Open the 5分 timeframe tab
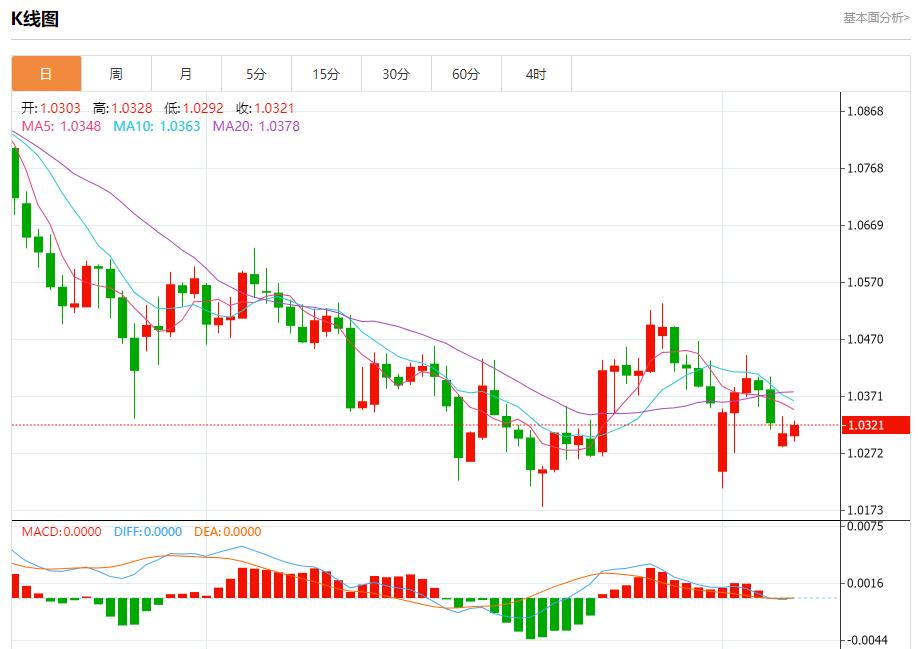This screenshot has height=649, width=918. coord(256,74)
